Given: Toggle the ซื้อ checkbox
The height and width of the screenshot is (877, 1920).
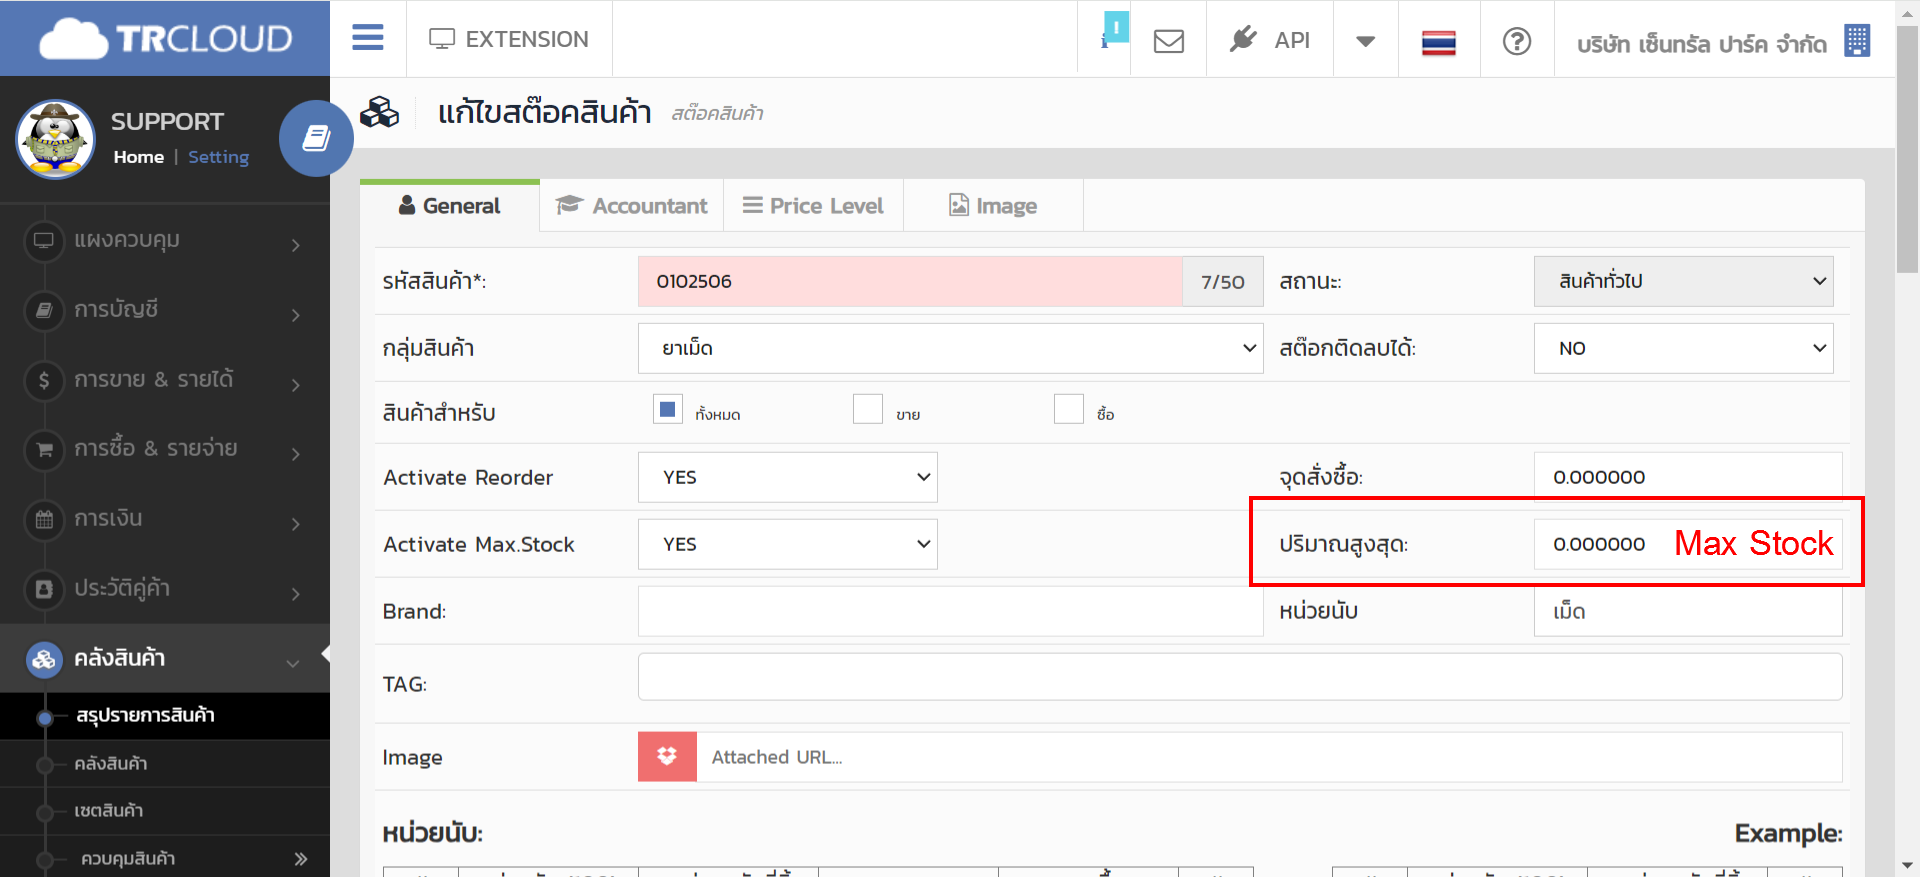Looking at the screenshot, I should 1069,409.
